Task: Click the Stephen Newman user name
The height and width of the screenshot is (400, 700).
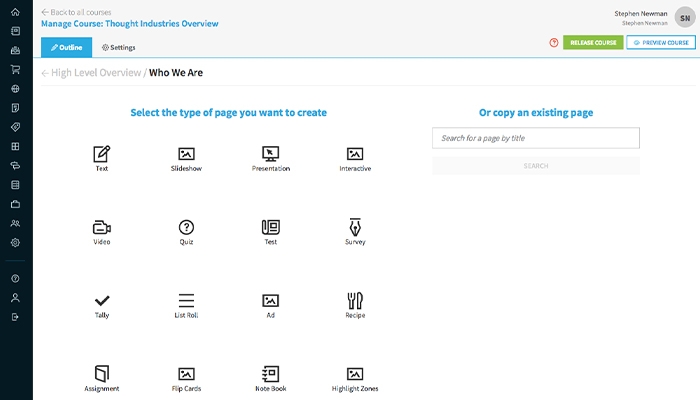Action: pyautogui.click(x=641, y=13)
